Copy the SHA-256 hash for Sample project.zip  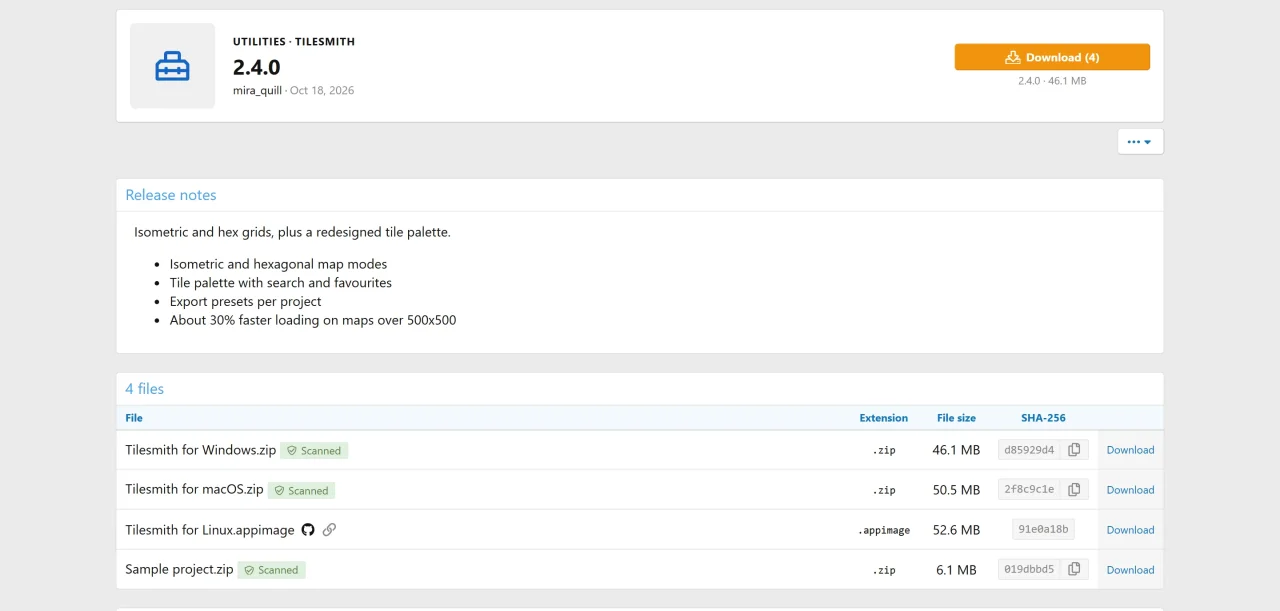(1074, 570)
